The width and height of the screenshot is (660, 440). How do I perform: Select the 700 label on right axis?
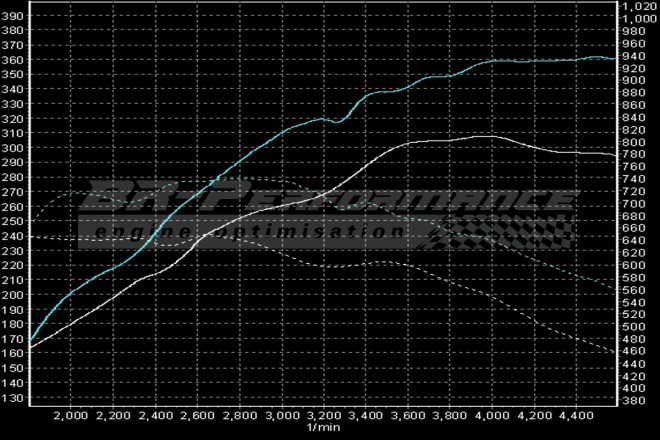pyautogui.click(x=634, y=203)
